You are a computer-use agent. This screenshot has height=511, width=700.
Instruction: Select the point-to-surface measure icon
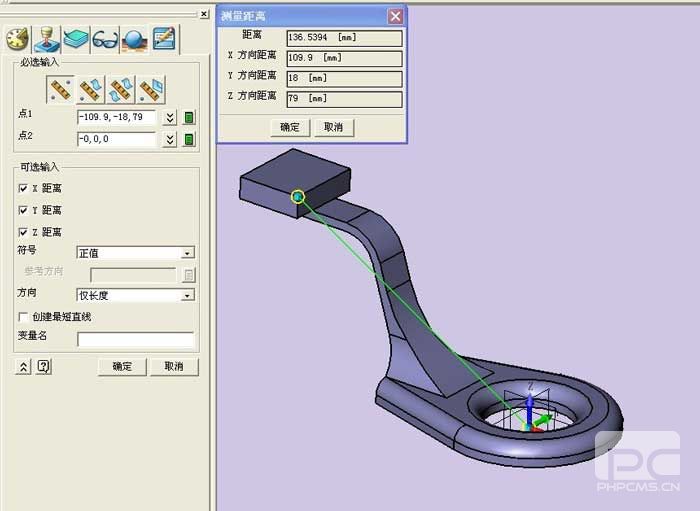(92, 90)
